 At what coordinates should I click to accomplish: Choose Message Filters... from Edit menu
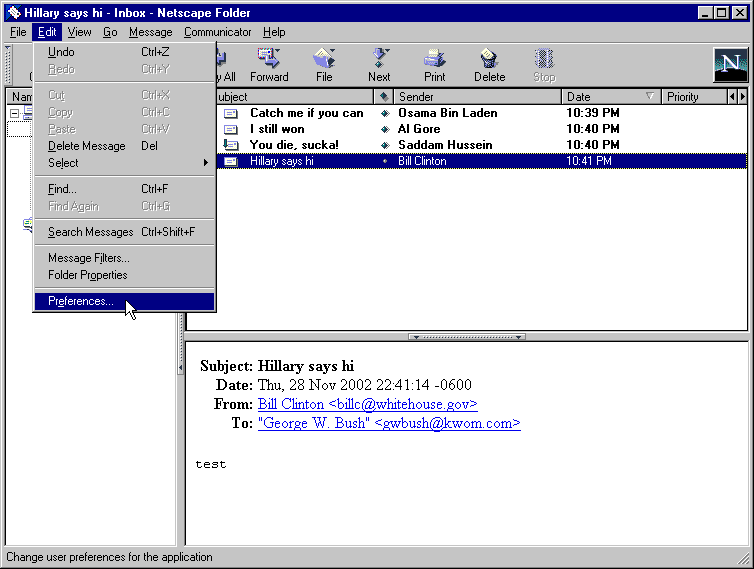[125, 258]
